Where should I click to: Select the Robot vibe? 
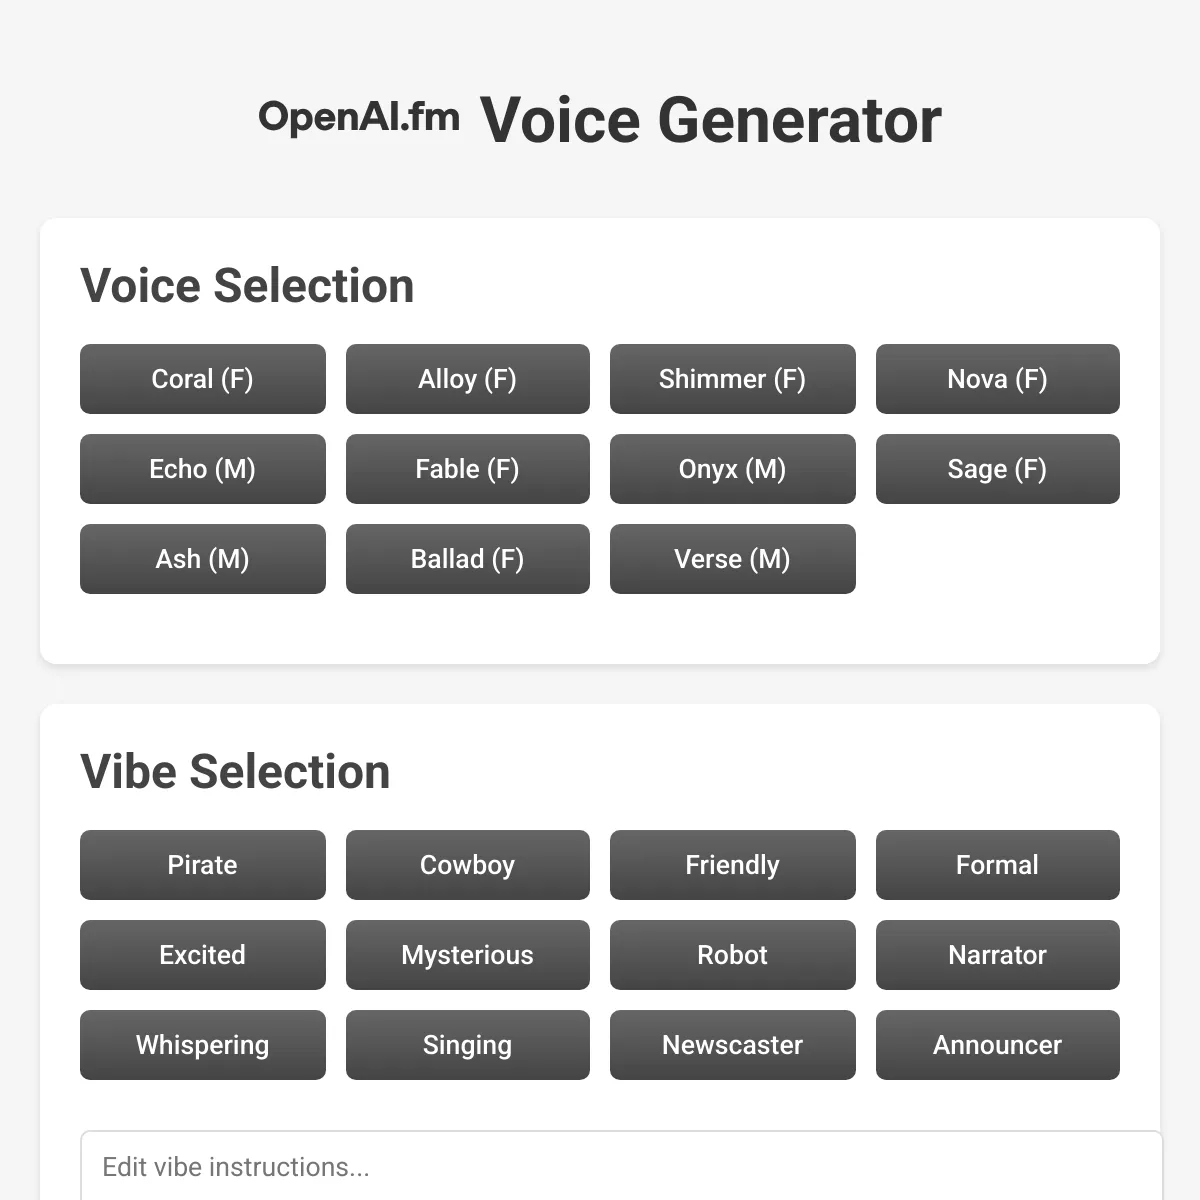coord(732,955)
